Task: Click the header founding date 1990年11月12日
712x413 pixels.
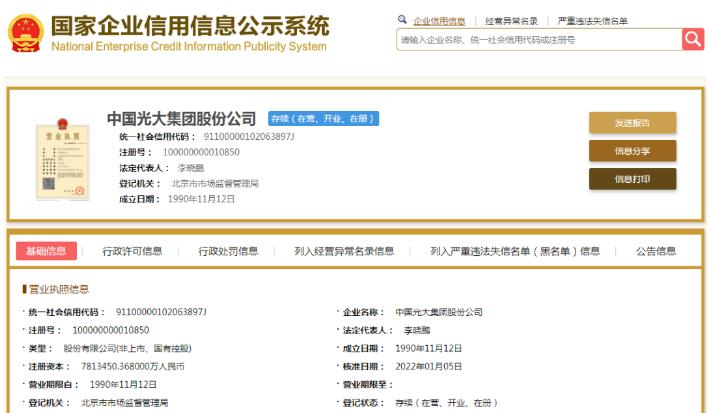Action: coord(201,199)
